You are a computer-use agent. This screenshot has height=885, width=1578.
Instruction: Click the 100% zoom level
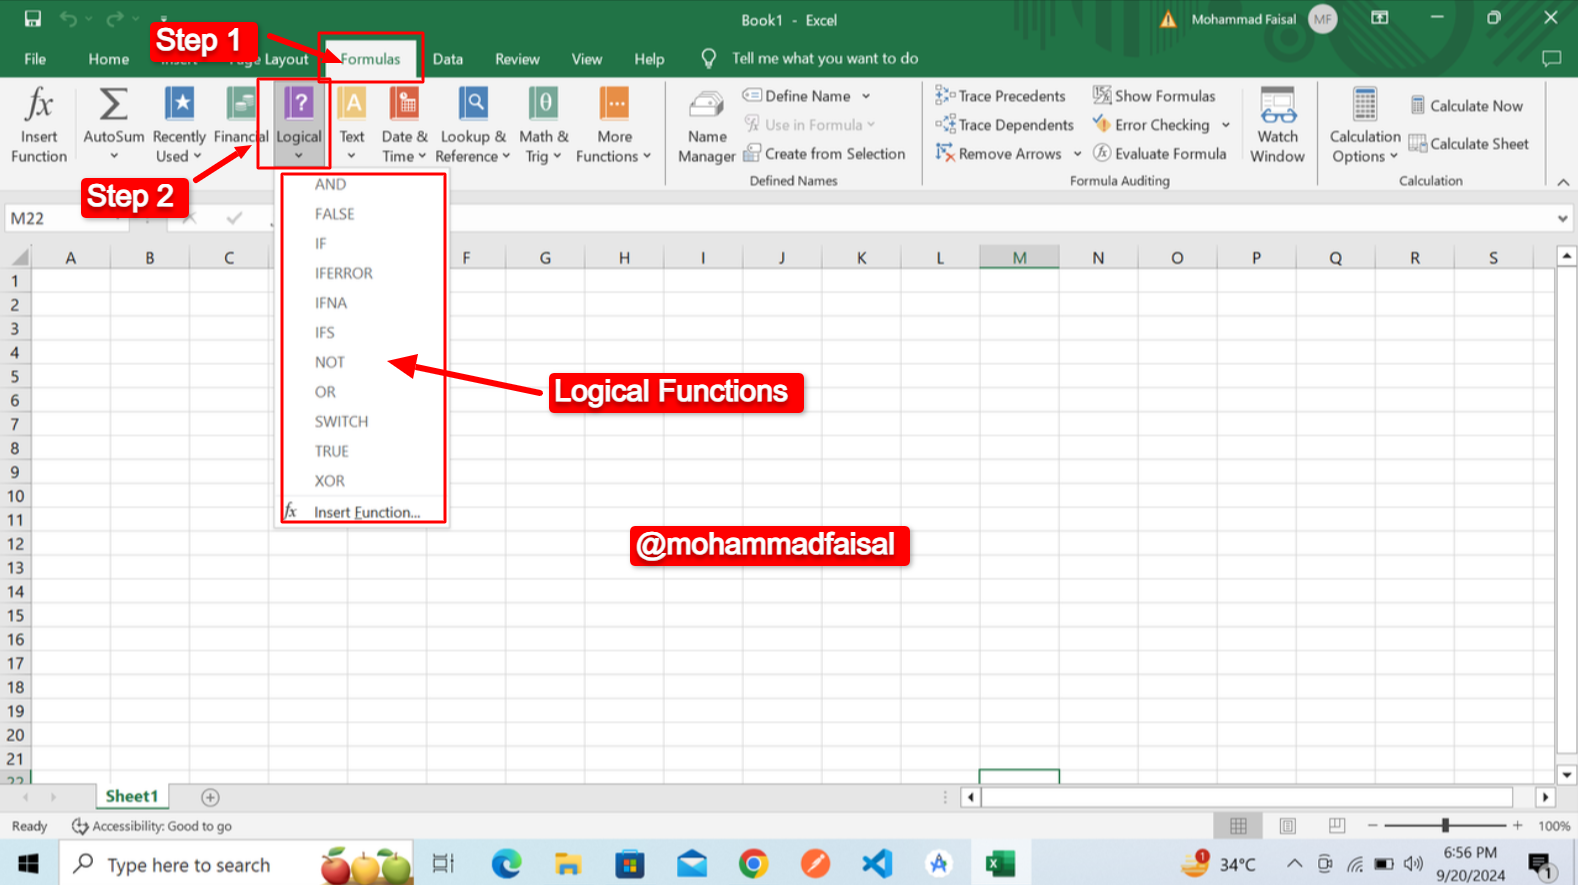(x=1554, y=826)
